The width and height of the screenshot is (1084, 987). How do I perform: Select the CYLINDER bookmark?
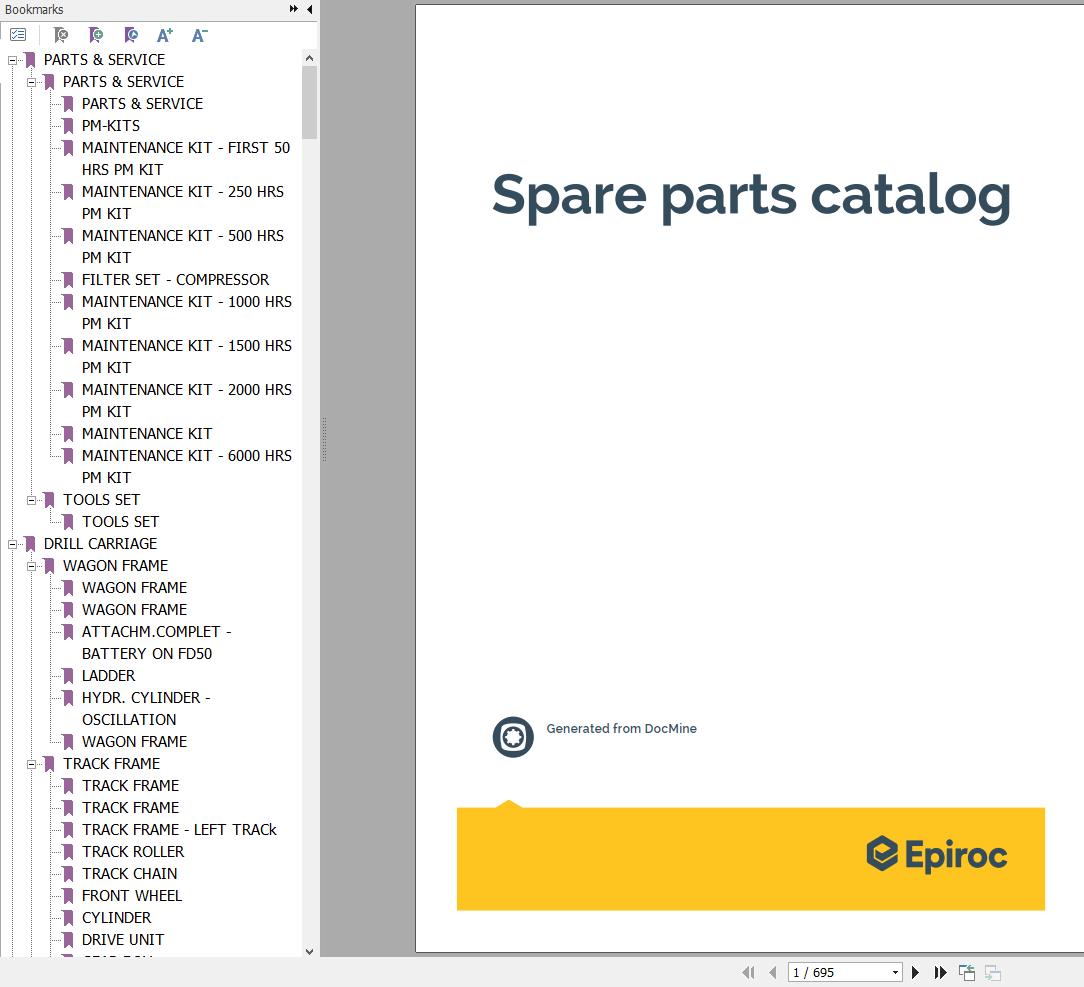[116, 919]
